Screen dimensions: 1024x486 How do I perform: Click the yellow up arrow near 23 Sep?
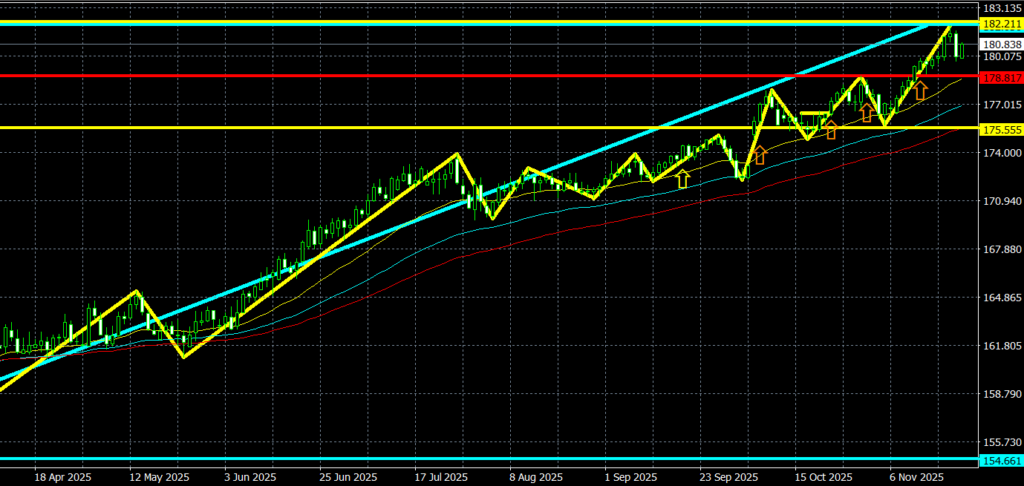click(x=683, y=179)
